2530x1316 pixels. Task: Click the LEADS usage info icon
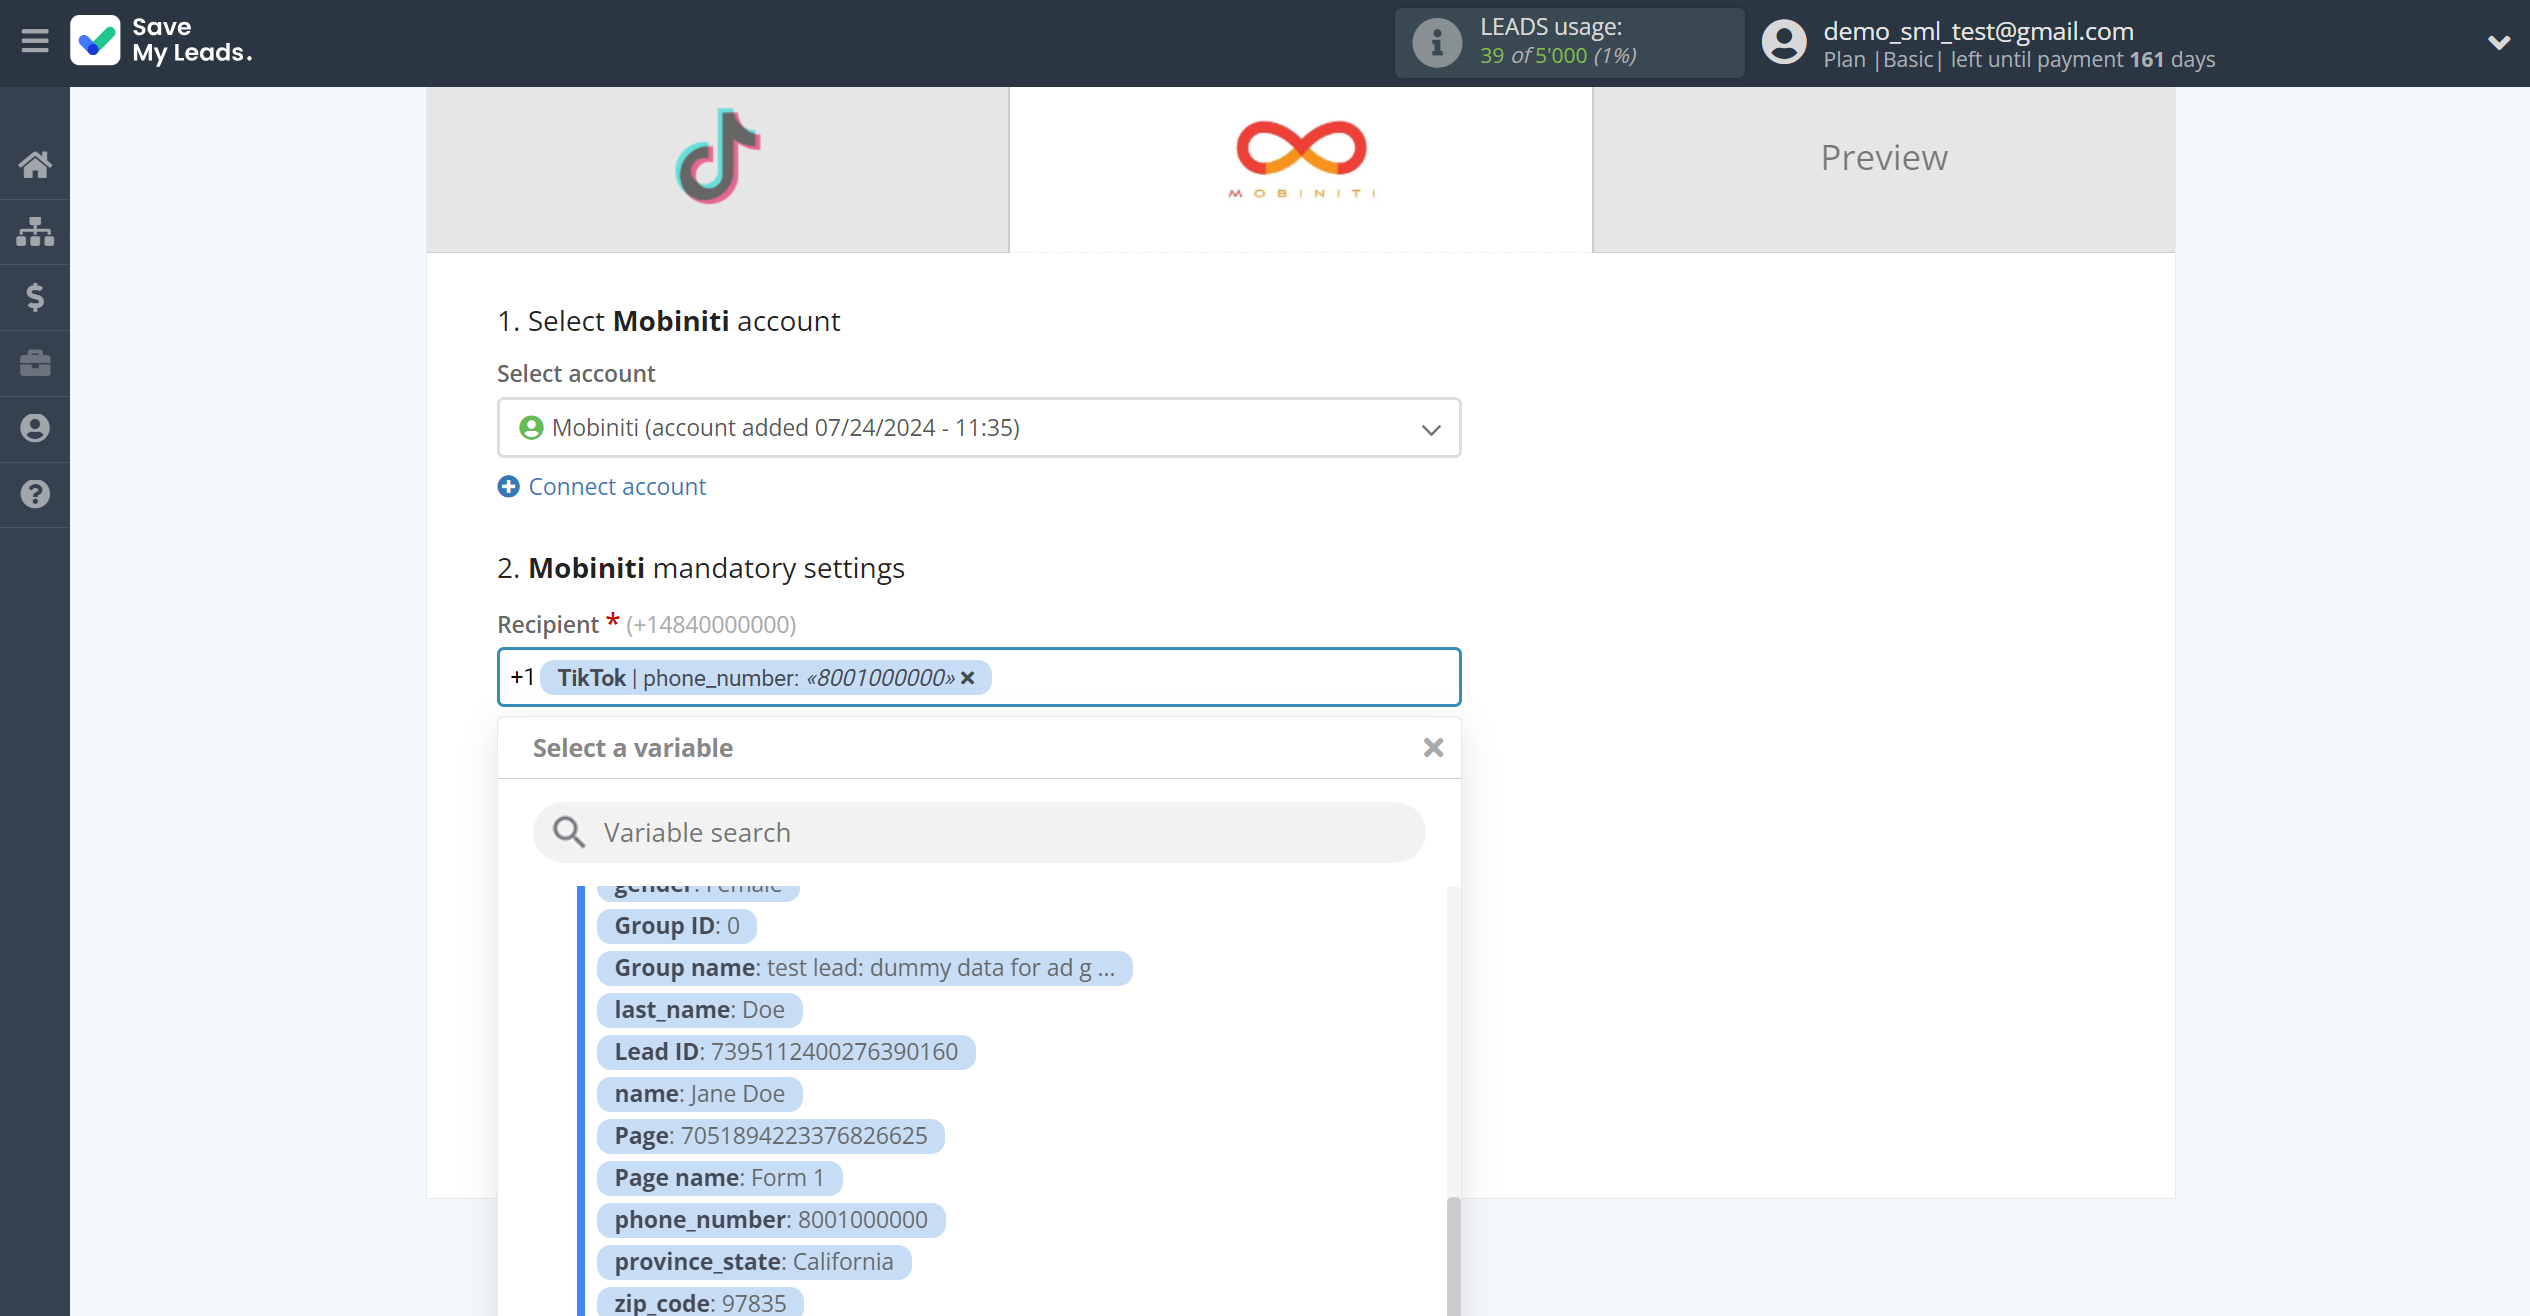[1437, 43]
